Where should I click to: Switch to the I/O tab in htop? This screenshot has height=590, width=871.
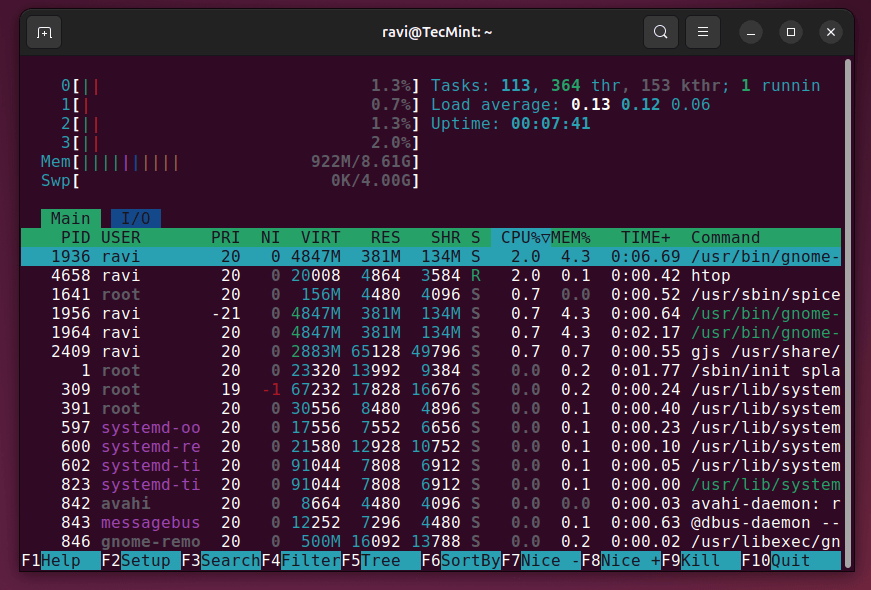tap(136, 218)
